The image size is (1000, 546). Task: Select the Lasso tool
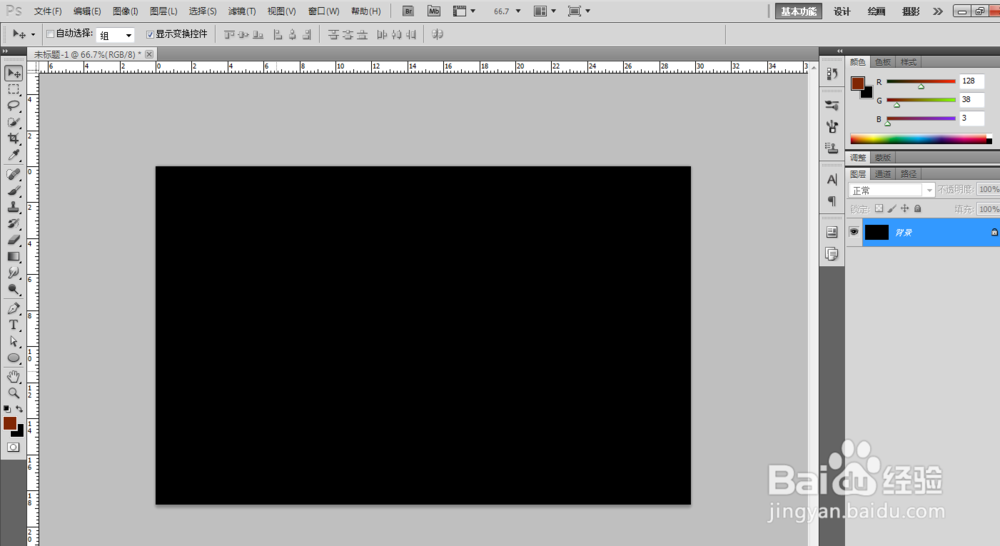click(x=13, y=106)
